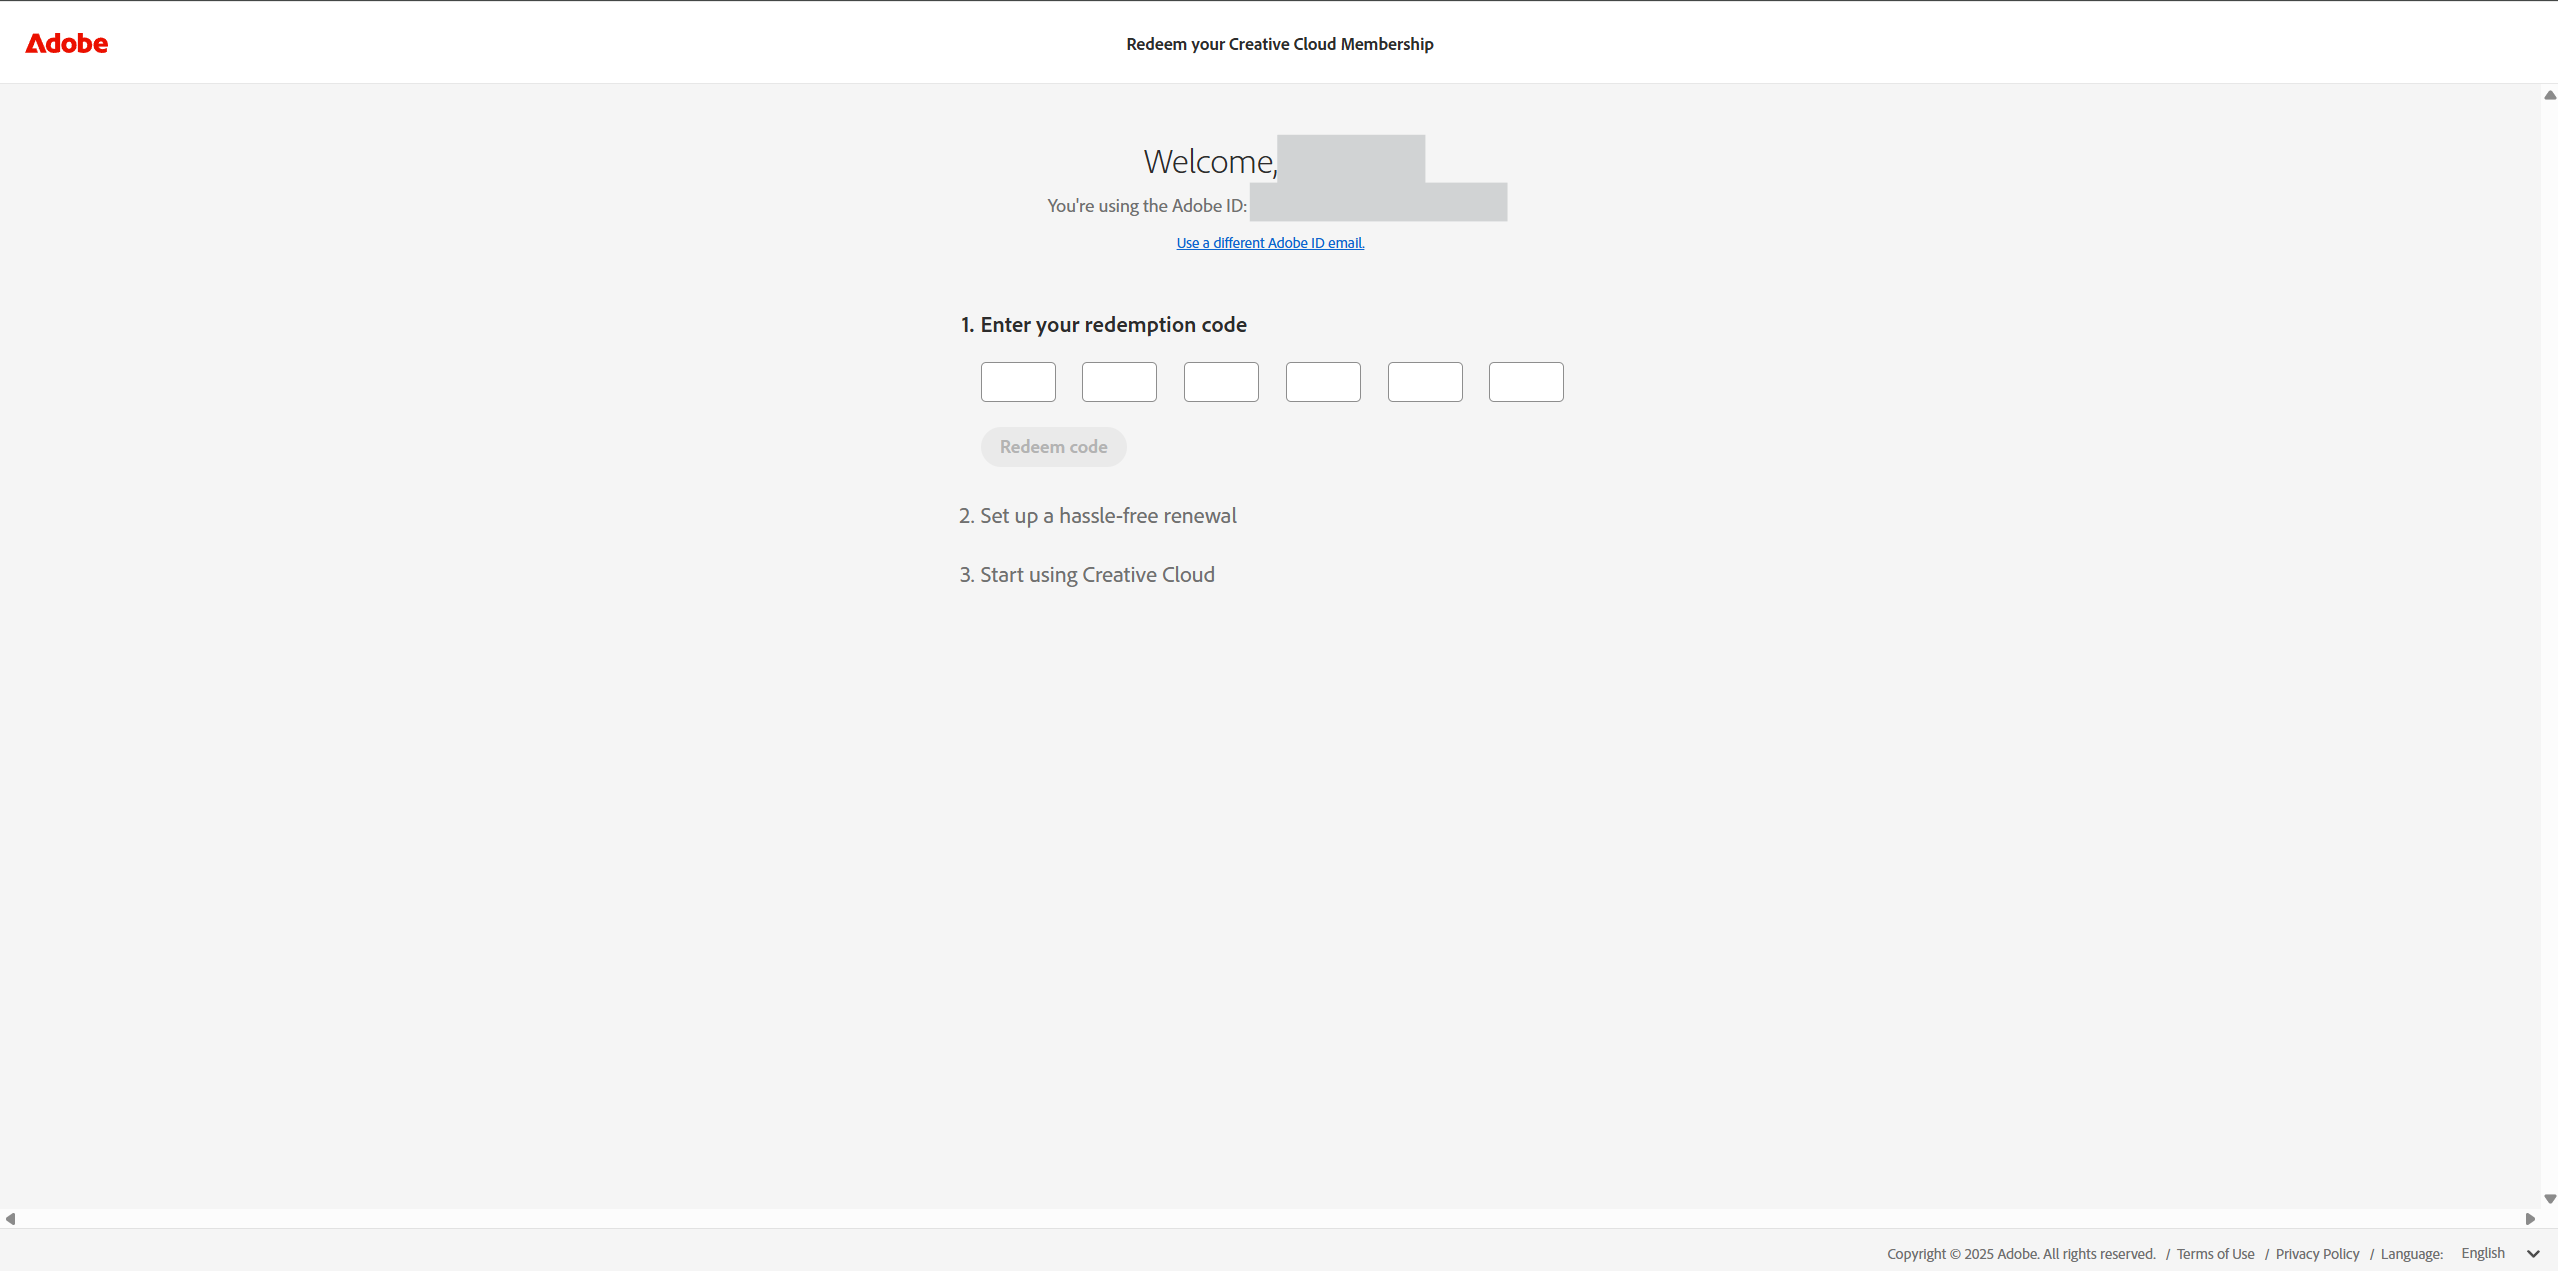Viewport: 2558px width, 1271px height.
Task: Focus the first redemption code box
Action: (1018, 382)
